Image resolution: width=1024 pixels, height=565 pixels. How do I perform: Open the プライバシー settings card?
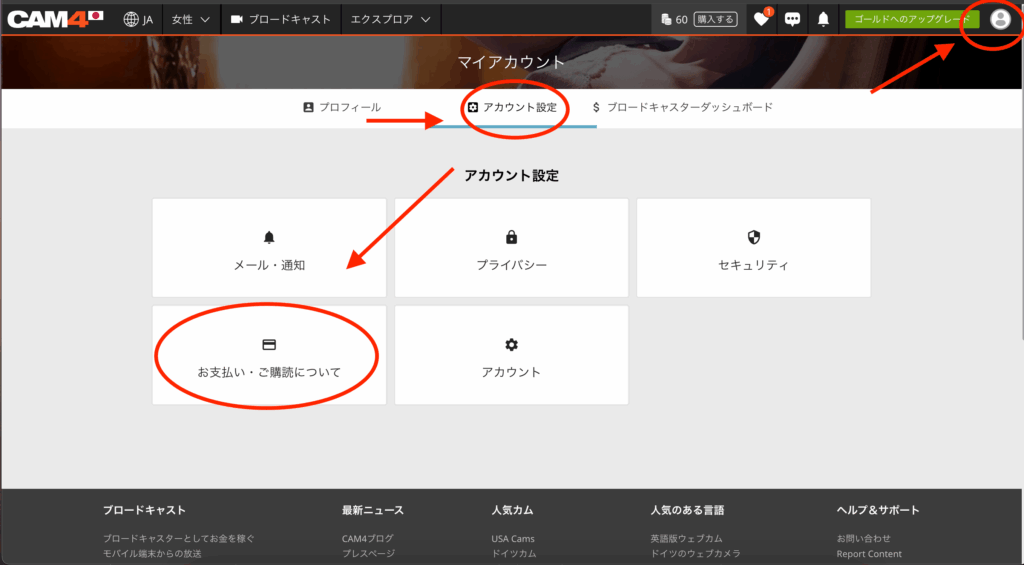pos(511,248)
